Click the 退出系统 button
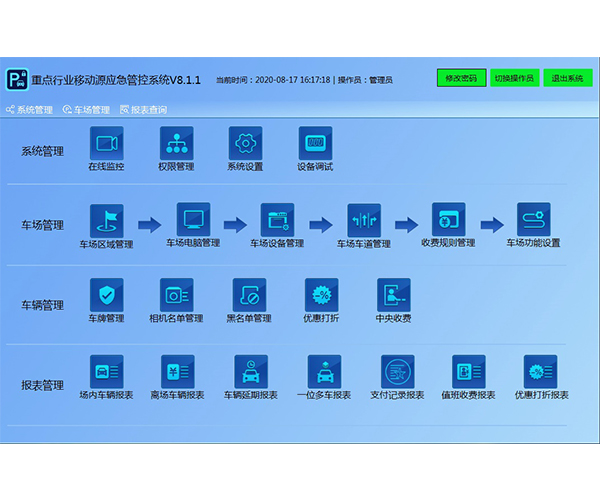Screen dimensions: 600x500 [568, 78]
